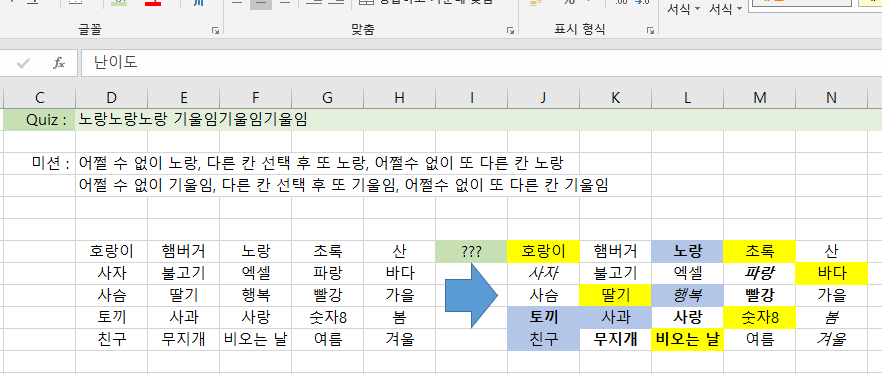The image size is (882, 374).
Task: Select column E header
Action: point(183,98)
